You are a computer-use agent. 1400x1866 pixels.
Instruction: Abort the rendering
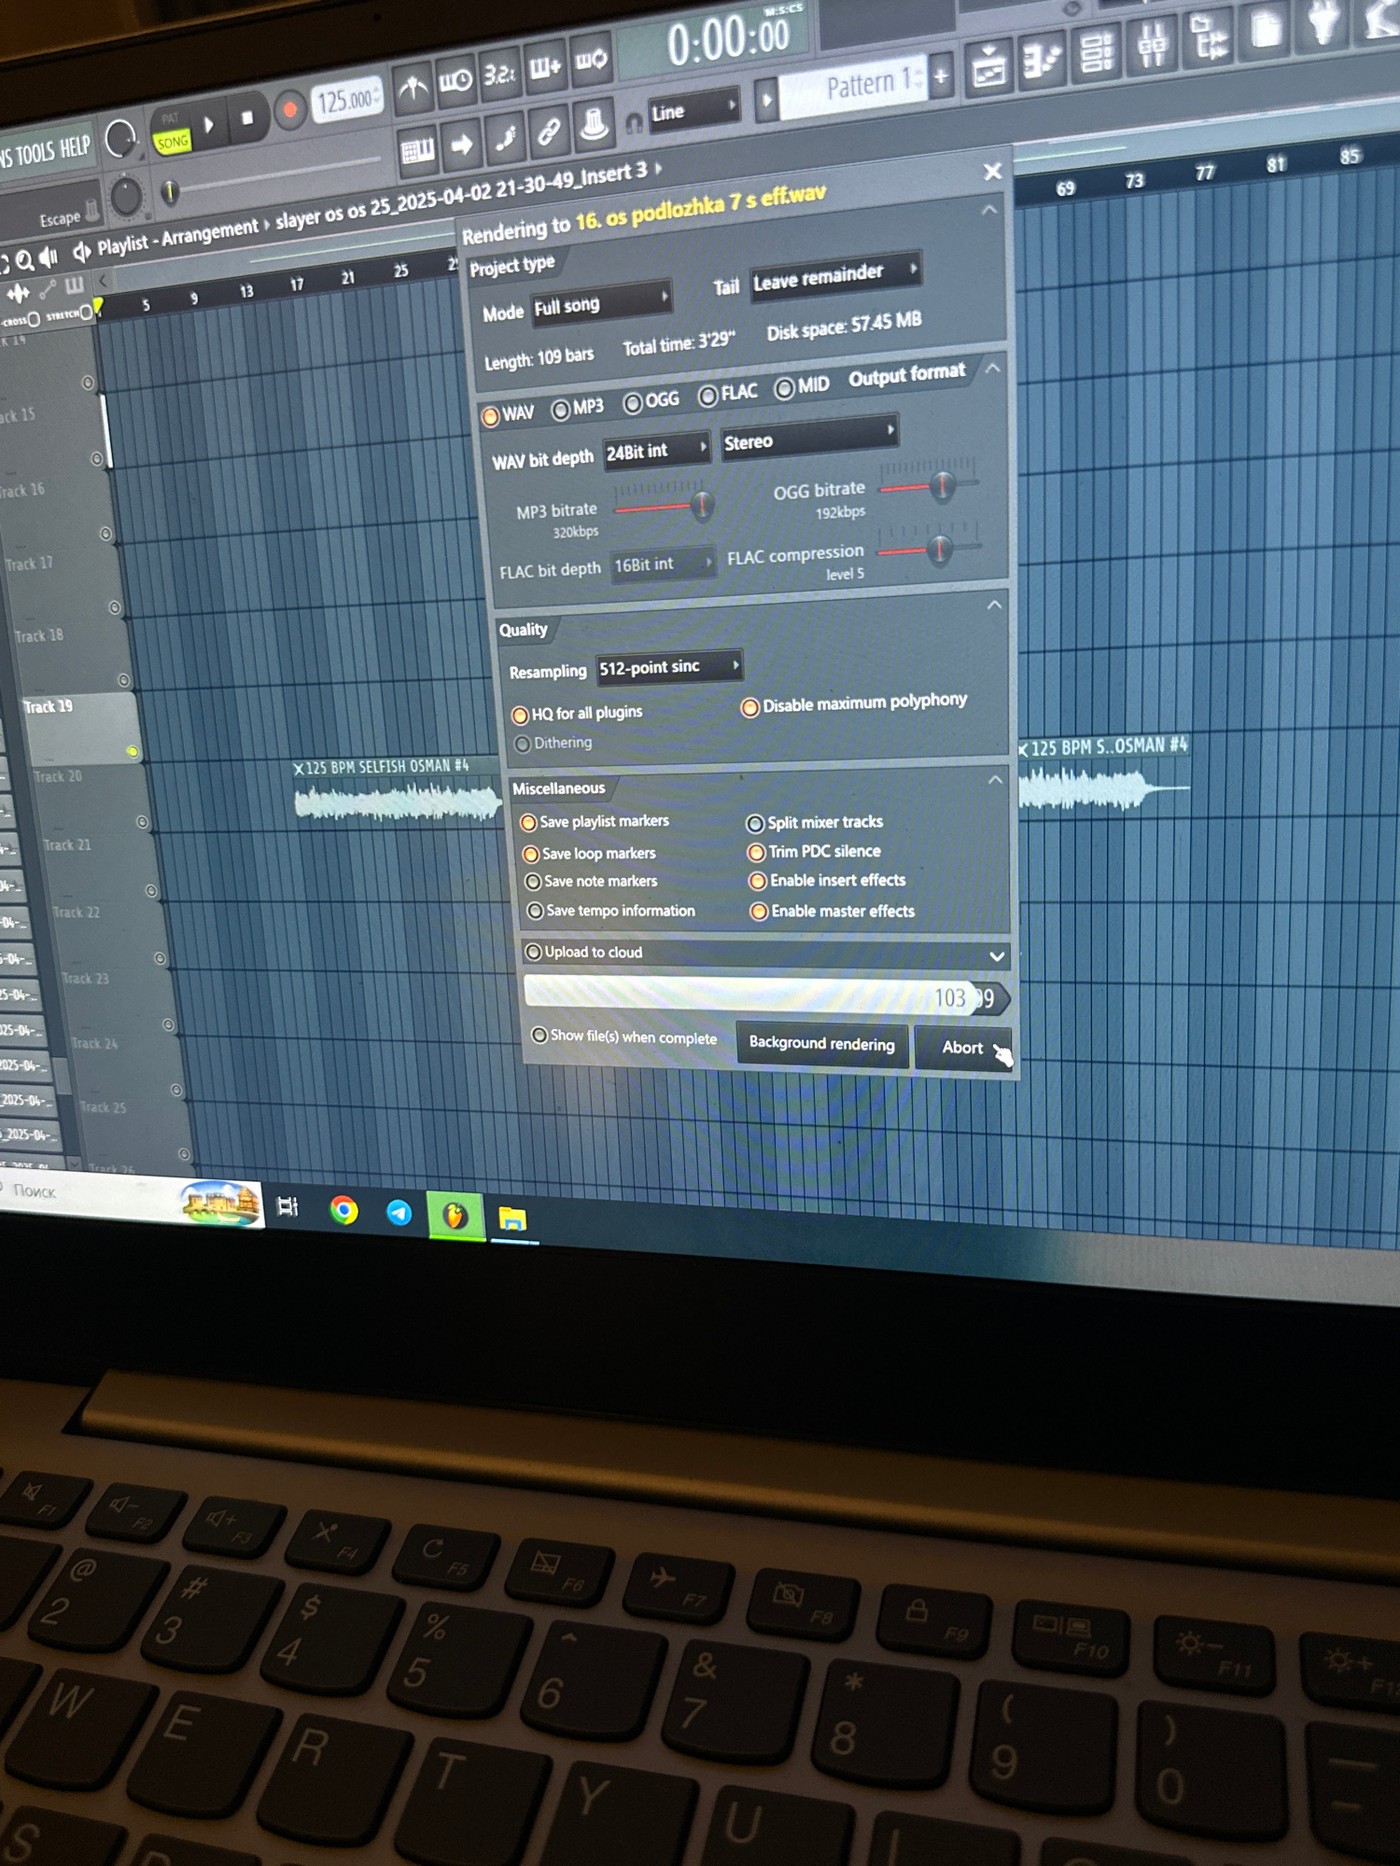[964, 1048]
